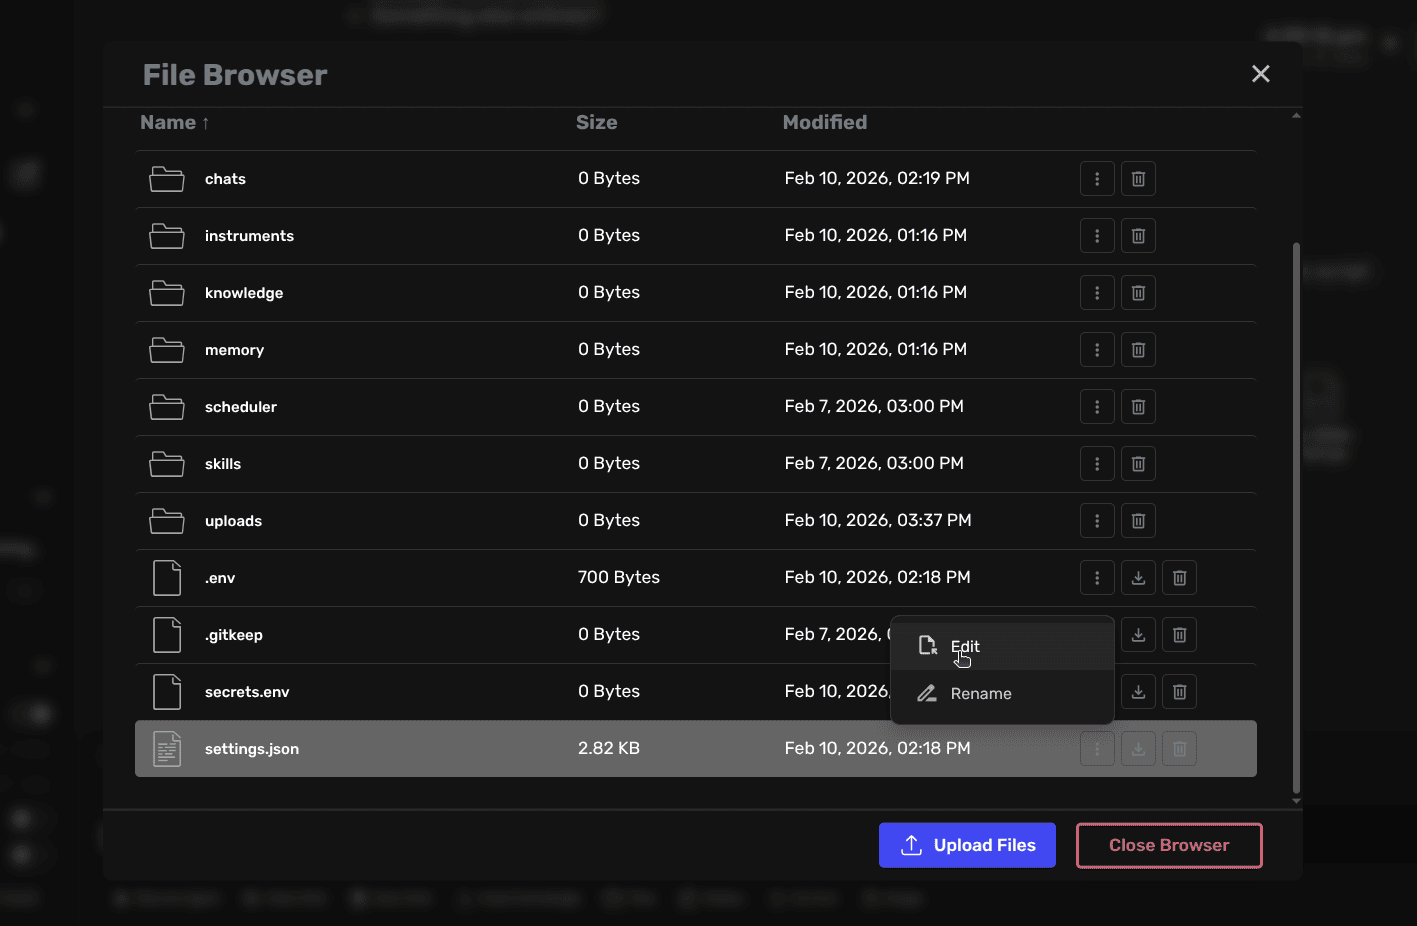
Task: Click the Close Browser button
Action: click(x=1169, y=845)
